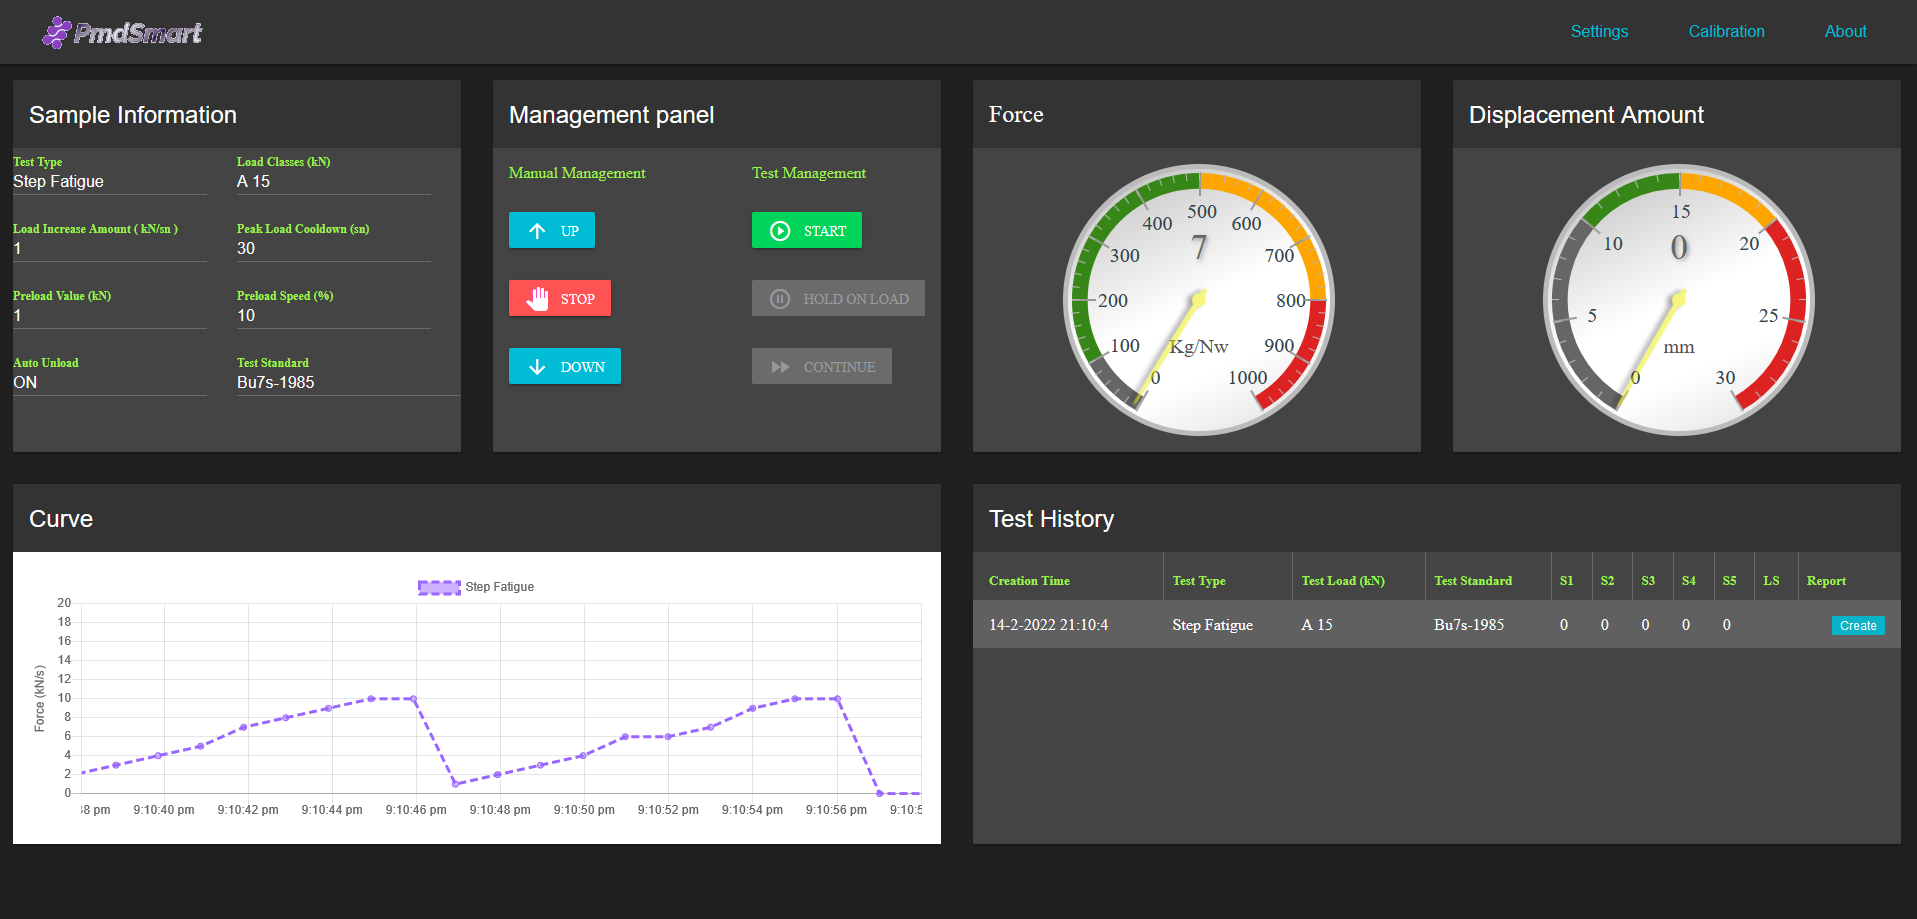The height and width of the screenshot is (919, 1917).
Task: Open the About page
Action: pos(1845,31)
